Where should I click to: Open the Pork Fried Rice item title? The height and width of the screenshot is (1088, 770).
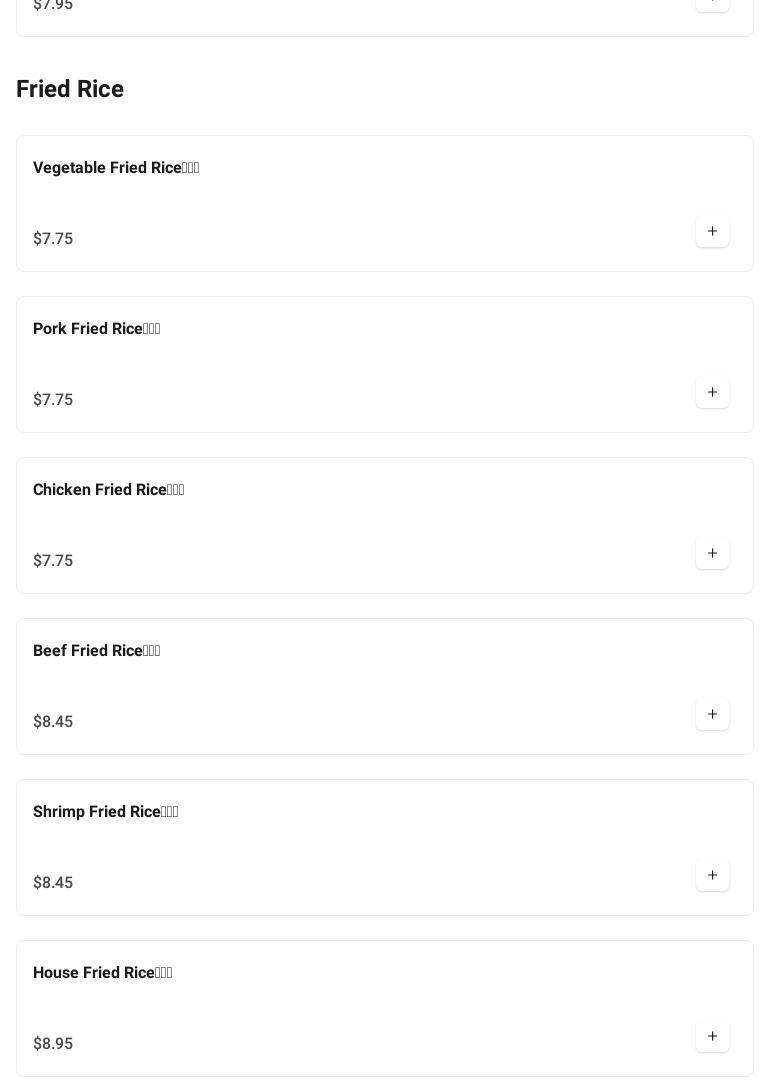click(96, 329)
